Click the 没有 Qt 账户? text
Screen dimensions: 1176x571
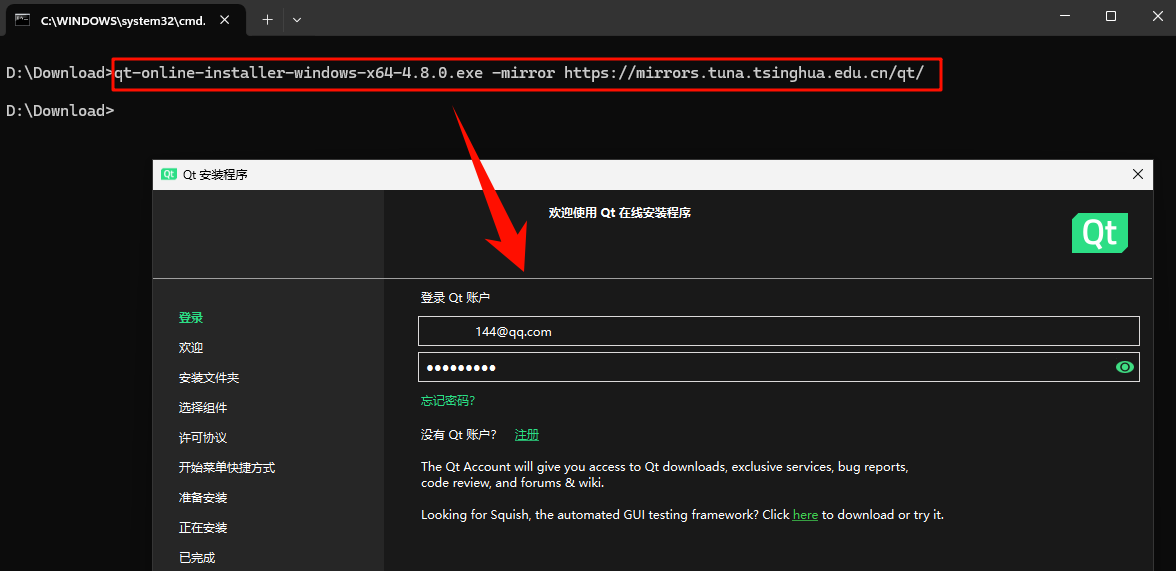pos(458,434)
